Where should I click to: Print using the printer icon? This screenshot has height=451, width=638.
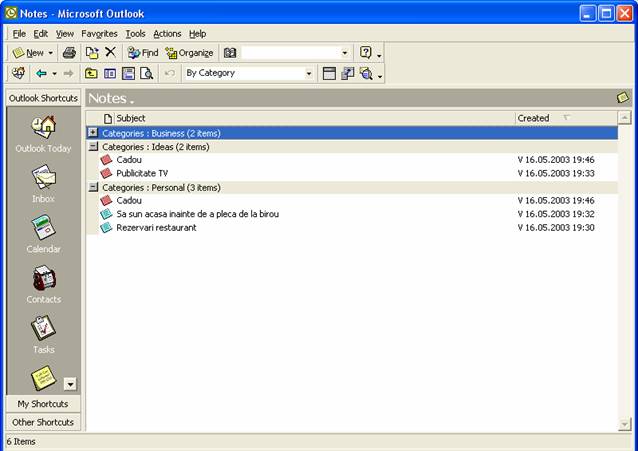pos(69,53)
